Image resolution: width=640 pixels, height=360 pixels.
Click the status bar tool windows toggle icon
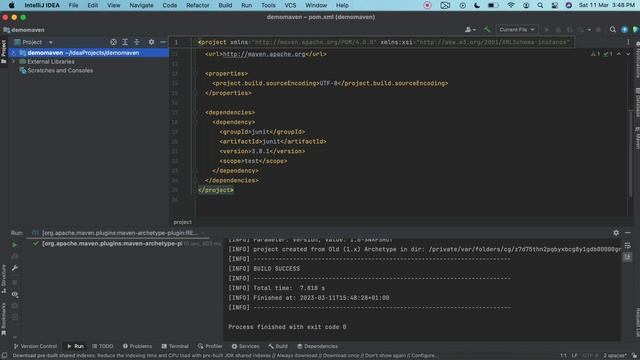(4, 356)
